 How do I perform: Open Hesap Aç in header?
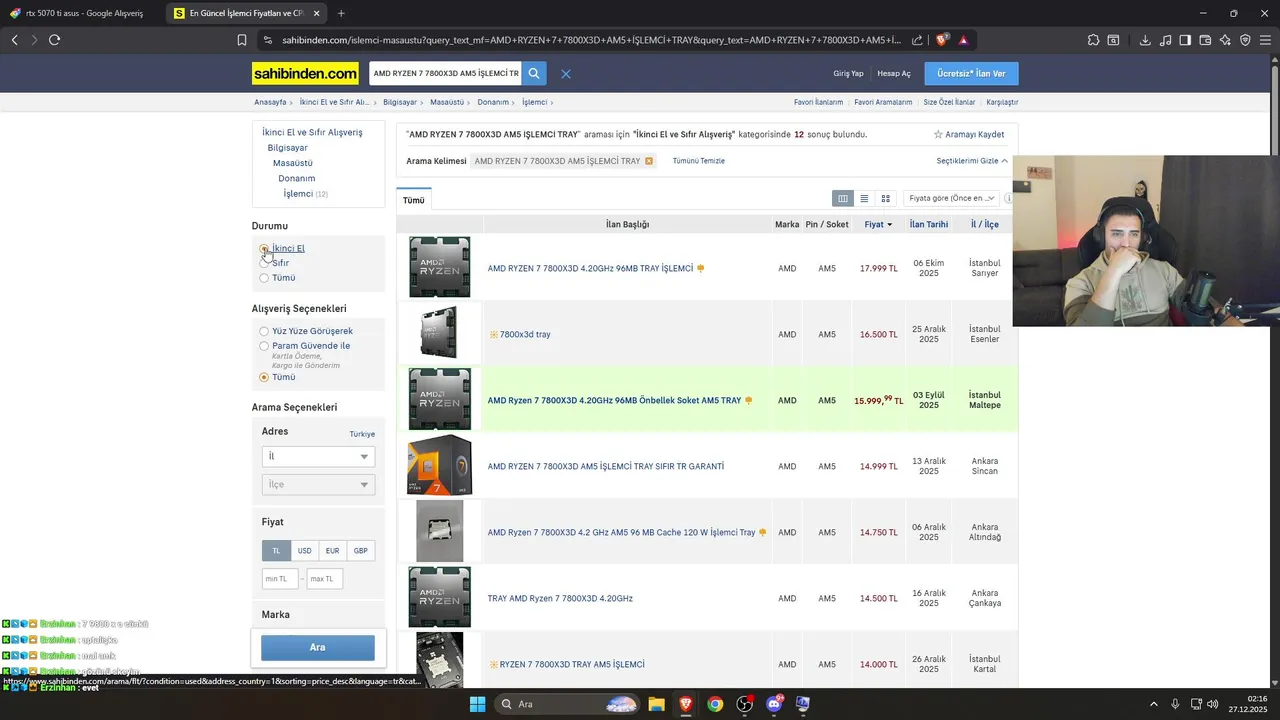click(894, 74)
